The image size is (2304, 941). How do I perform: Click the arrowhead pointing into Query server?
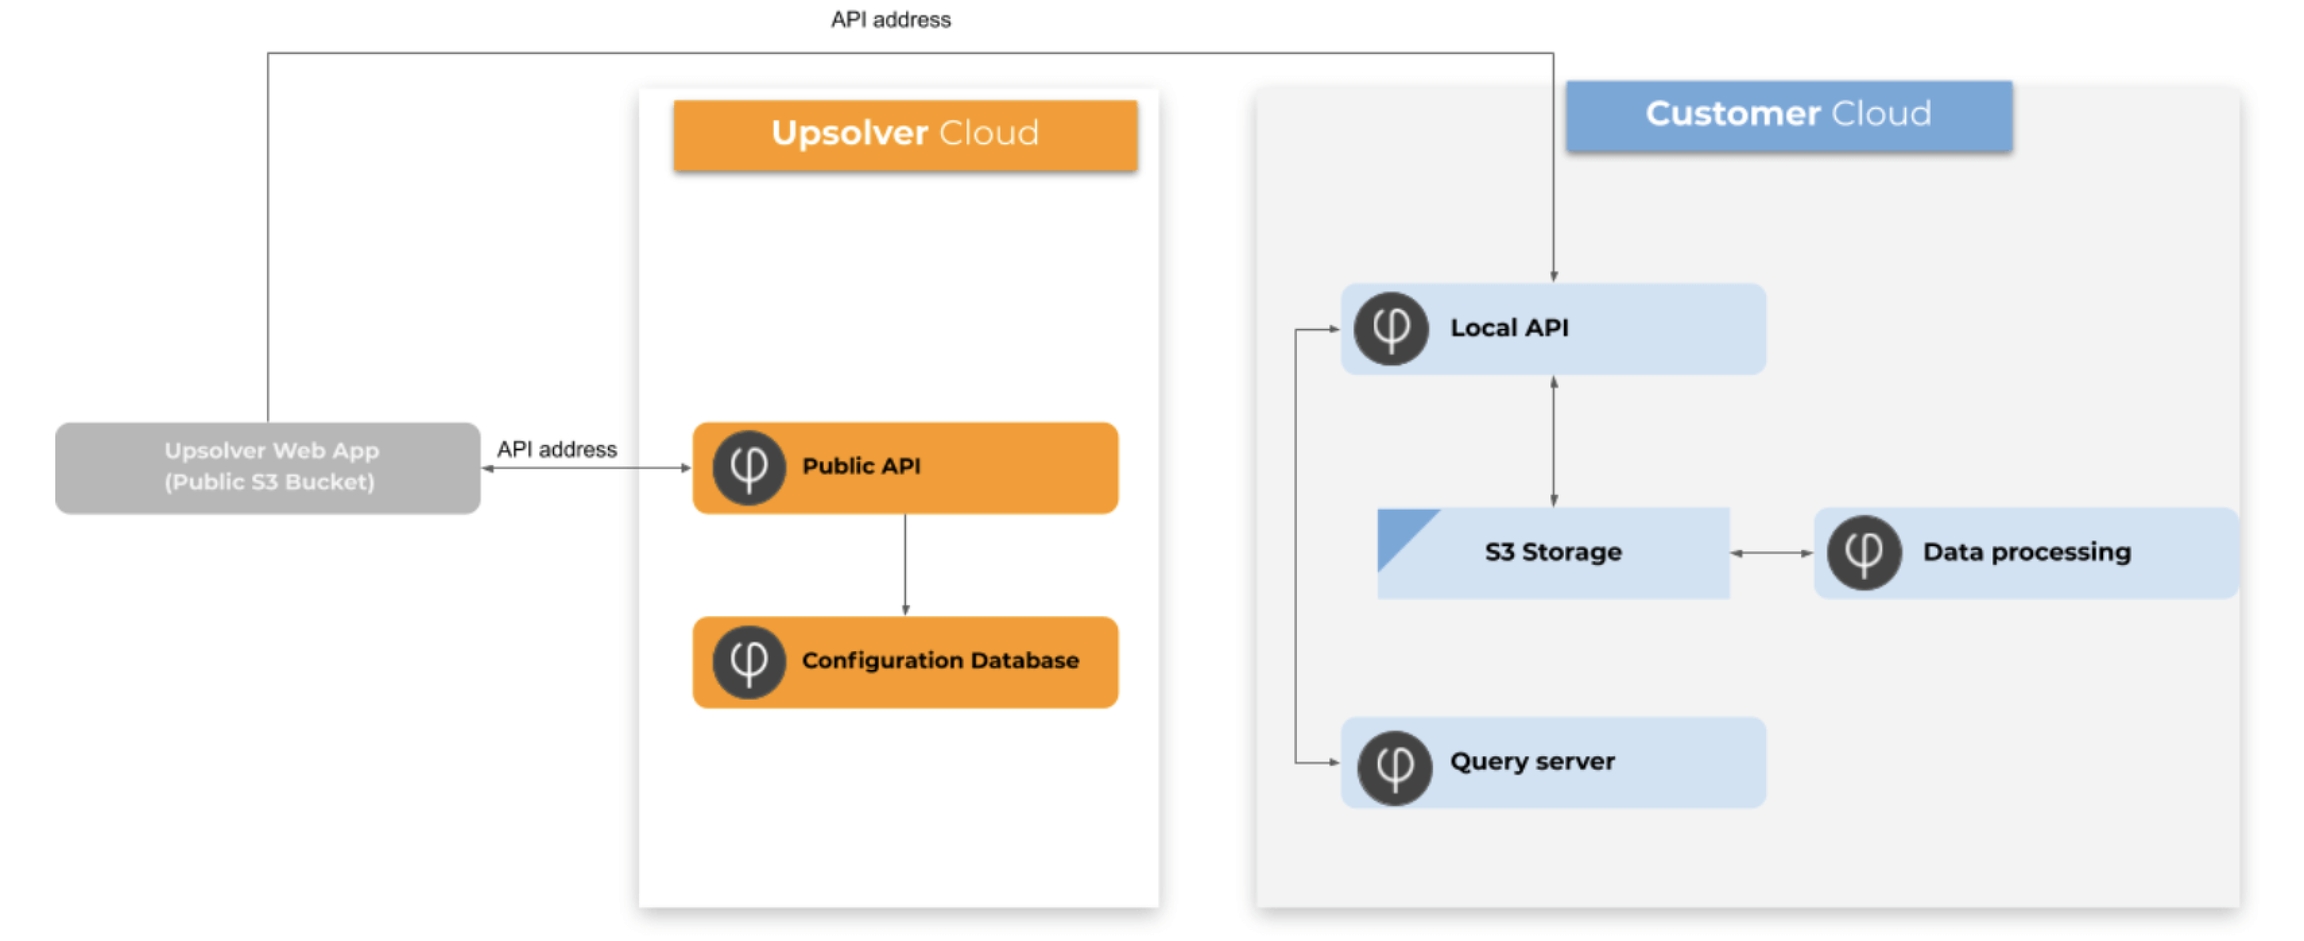pos(1333,762)
